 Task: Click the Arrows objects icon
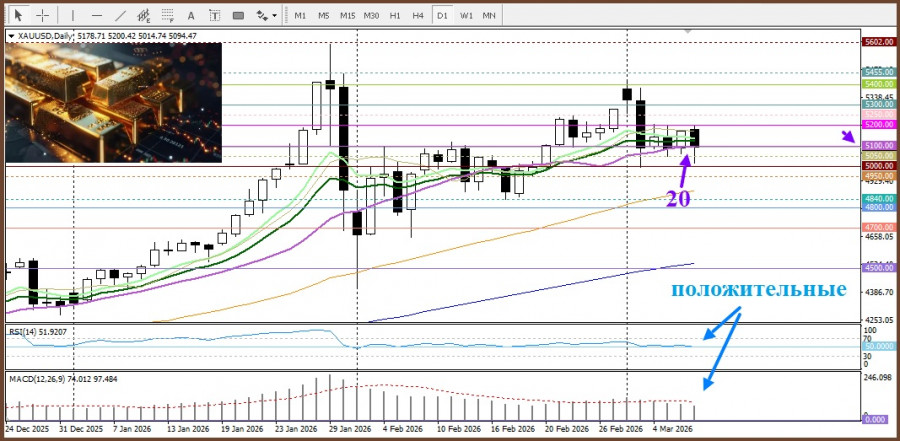262,15
